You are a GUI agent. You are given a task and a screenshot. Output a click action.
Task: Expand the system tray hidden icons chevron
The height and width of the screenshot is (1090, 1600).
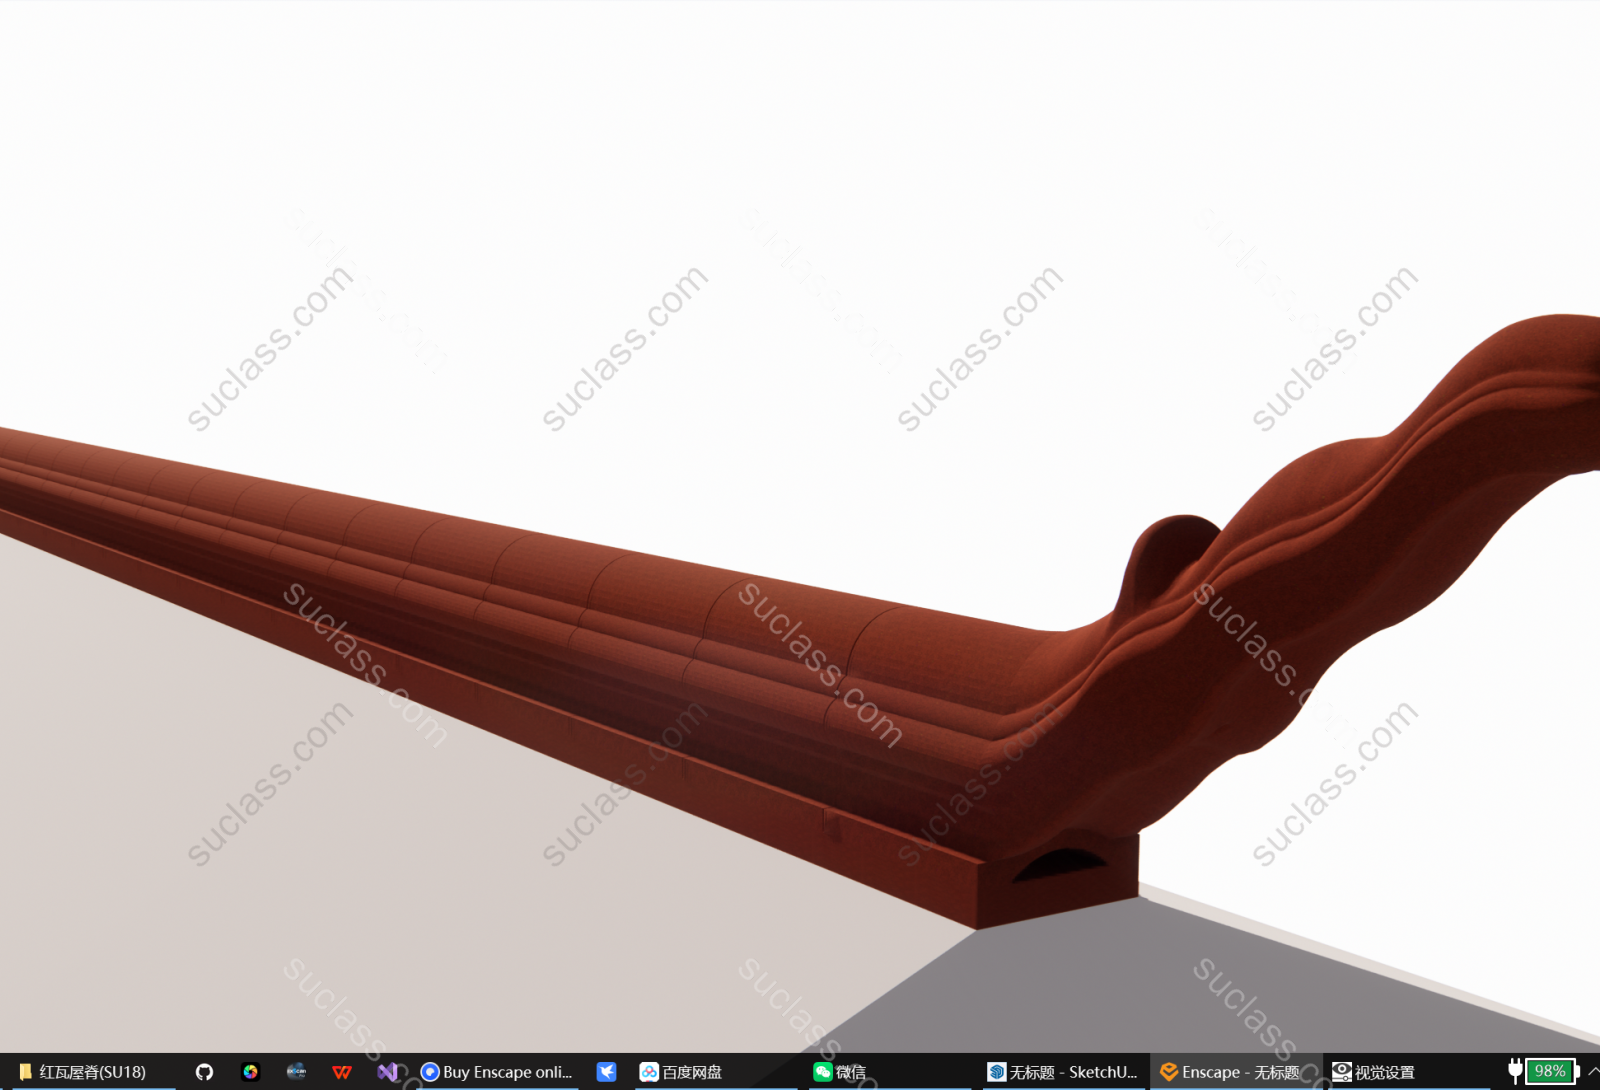point(1592,1071)
